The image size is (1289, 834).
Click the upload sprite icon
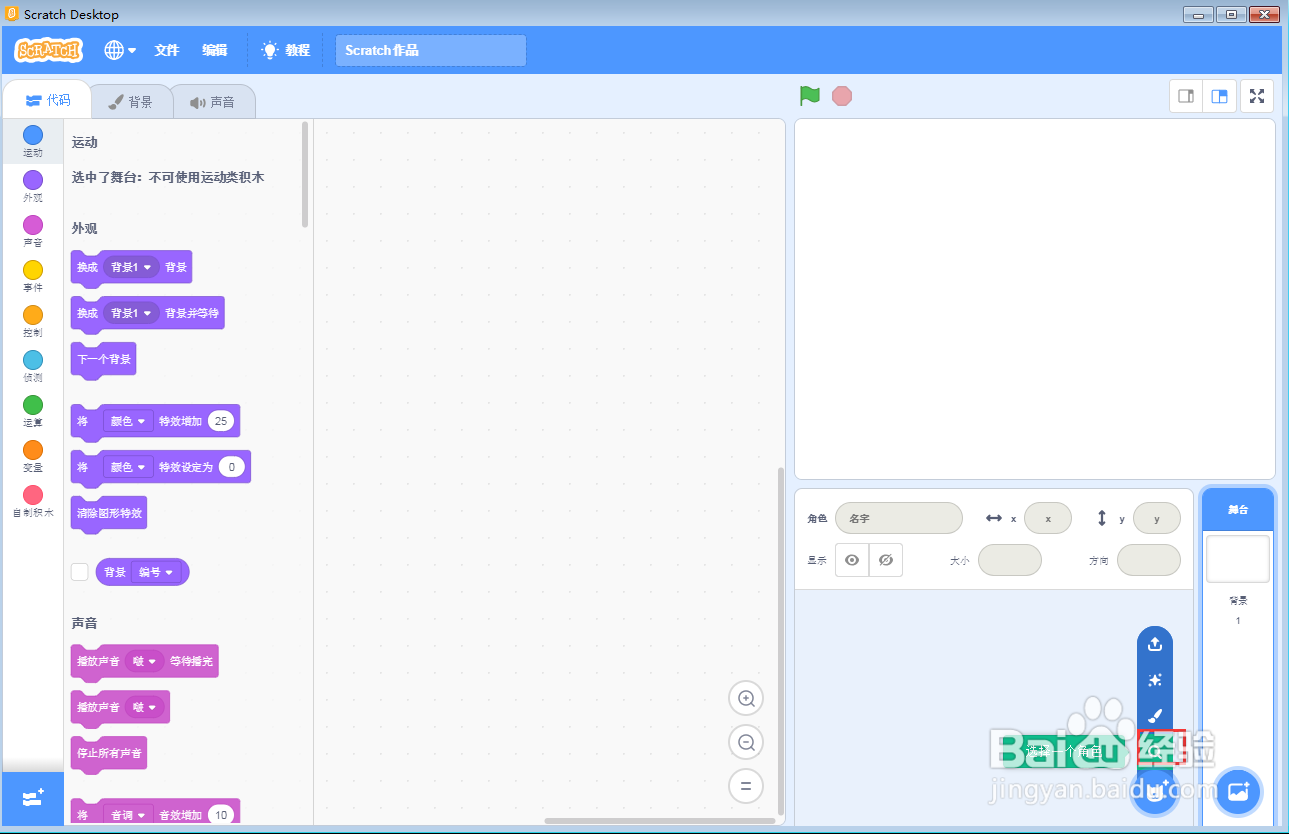(x=1155, y=644)
